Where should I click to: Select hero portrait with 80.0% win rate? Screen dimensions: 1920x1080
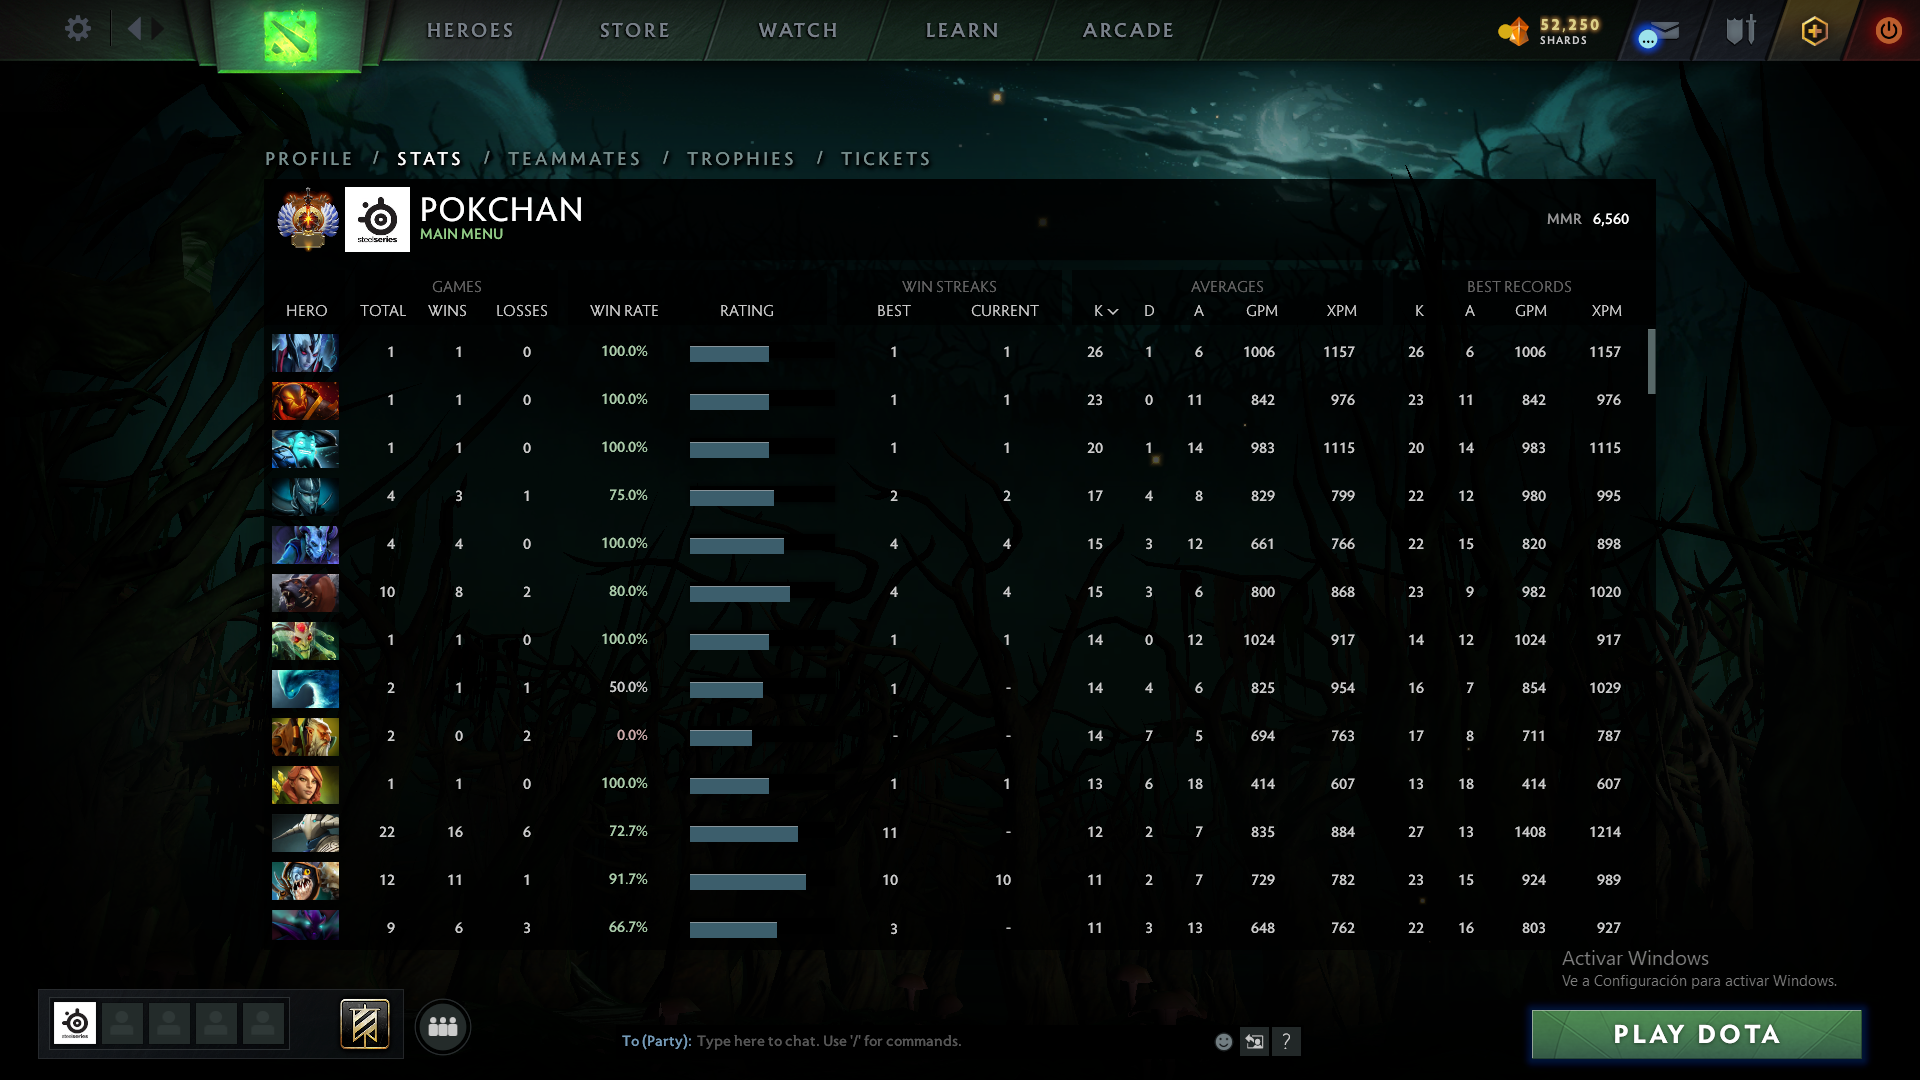pyautogui.click(x=305, y=592)
